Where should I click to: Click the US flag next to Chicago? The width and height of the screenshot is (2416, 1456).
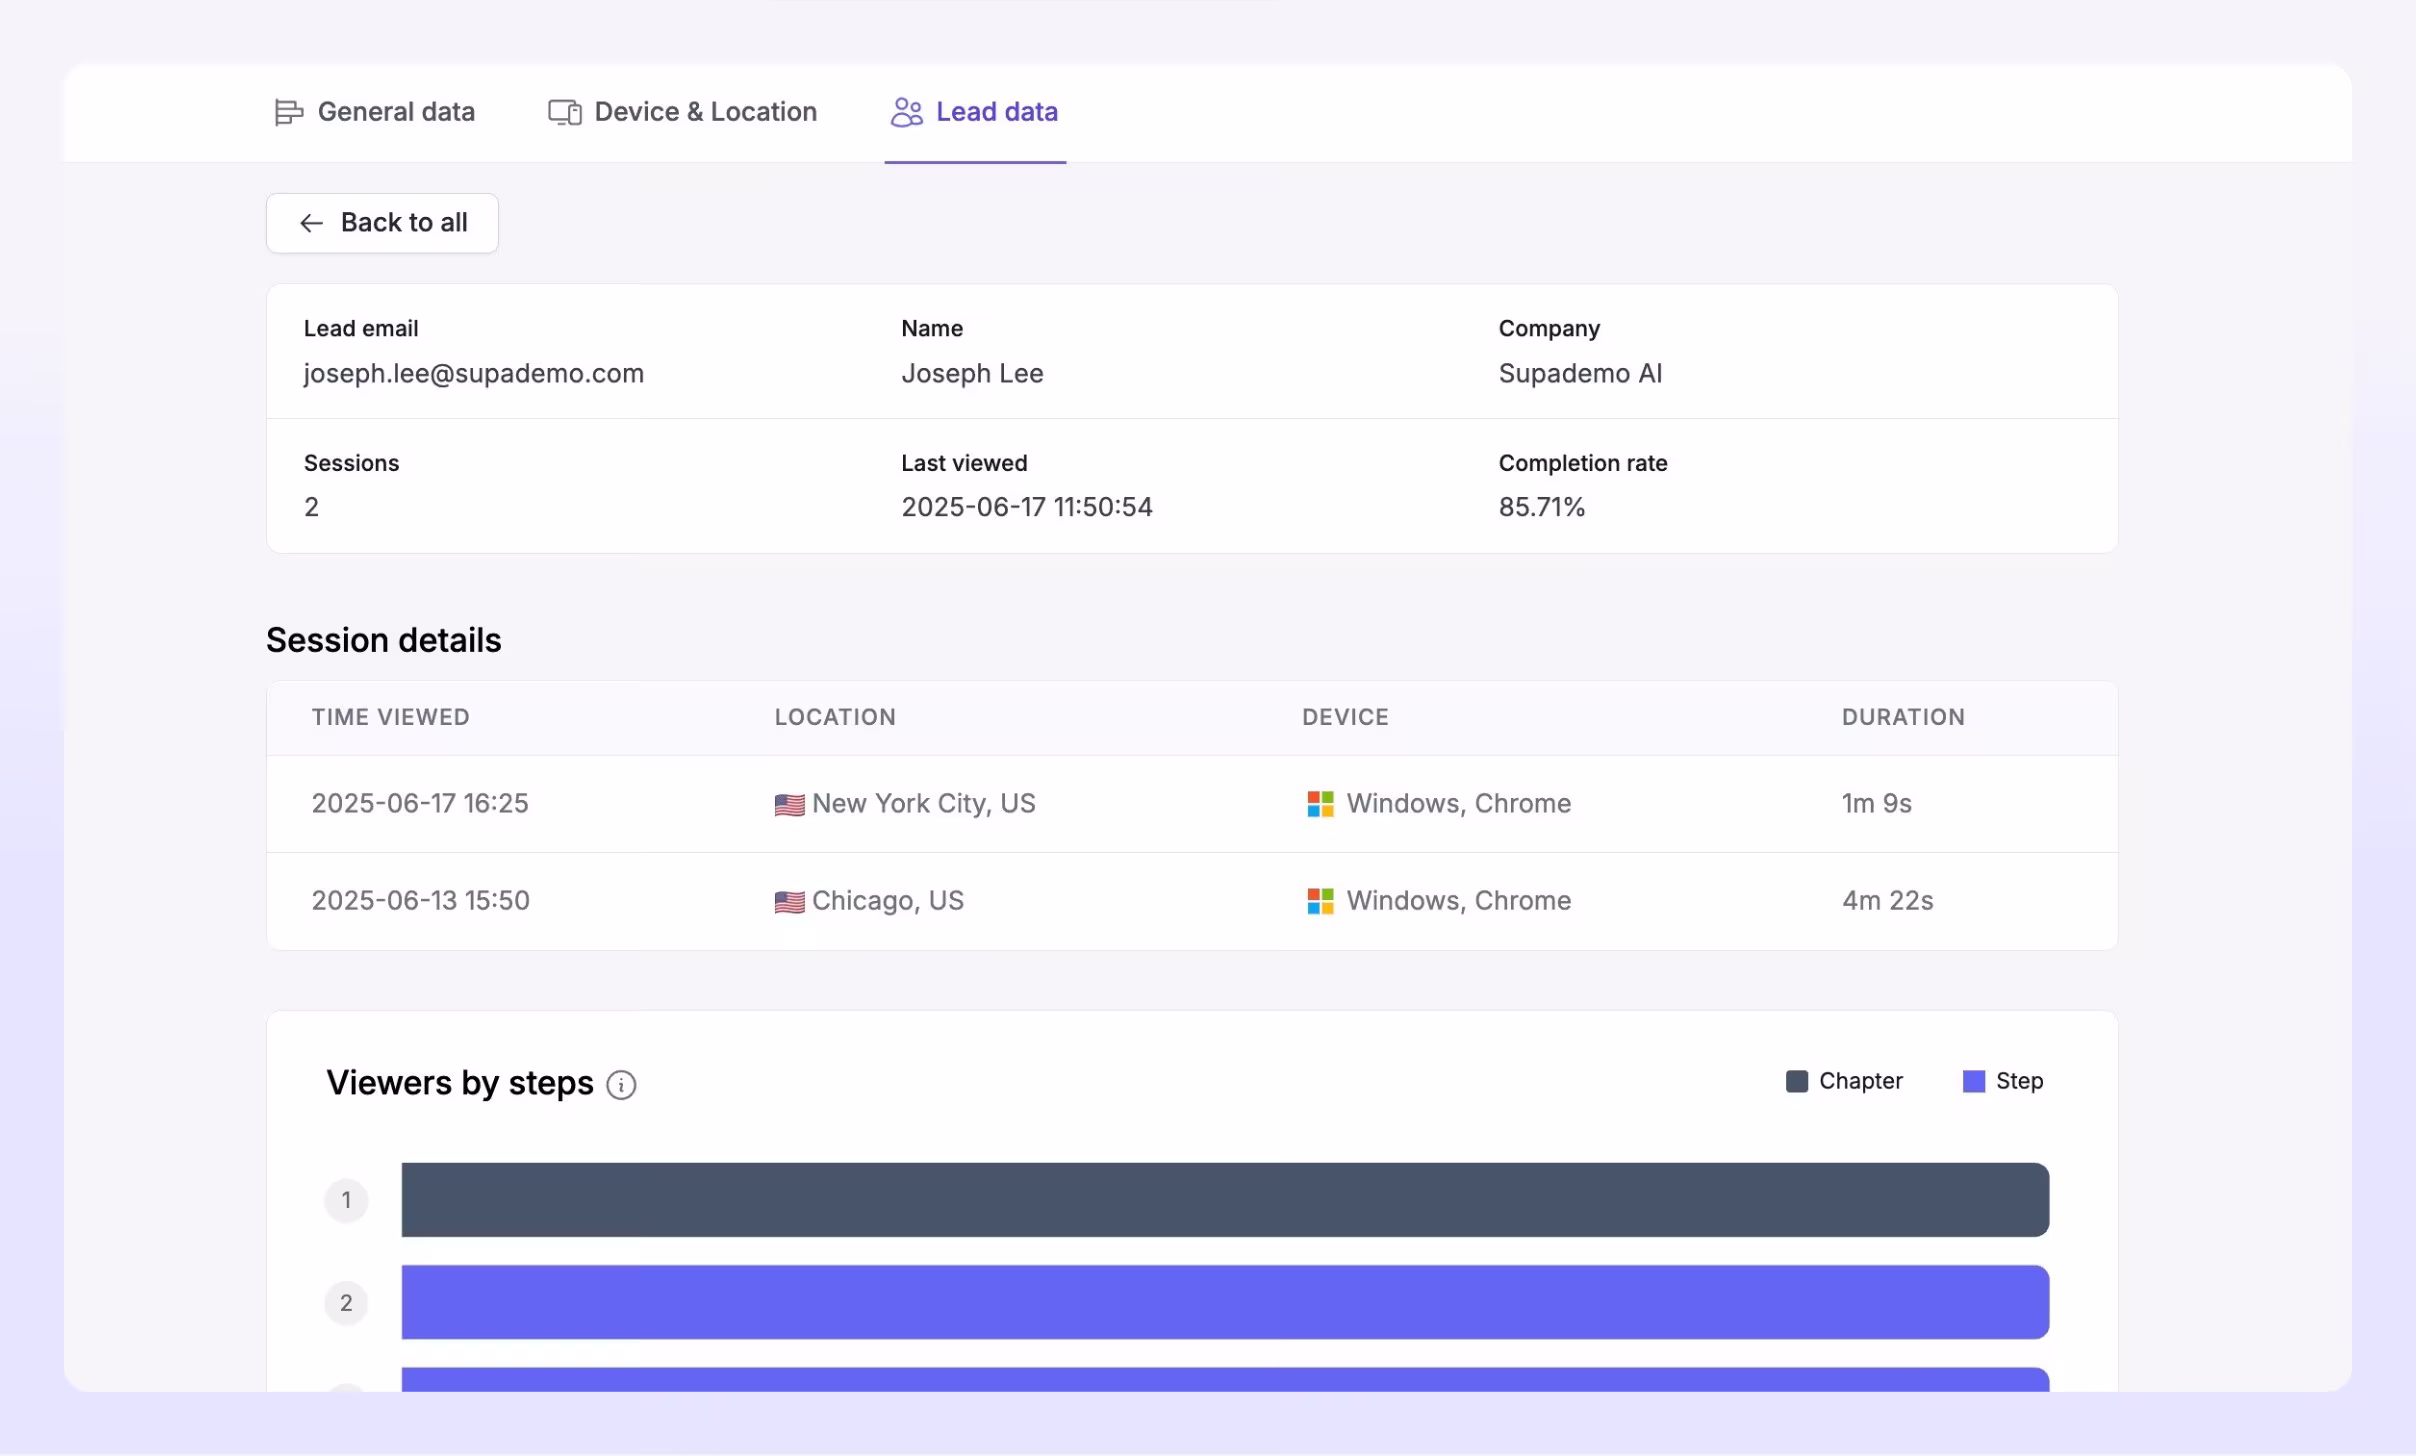789,902
